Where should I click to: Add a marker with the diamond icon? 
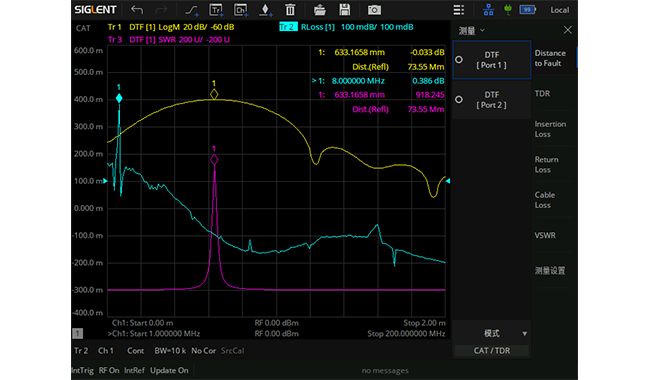tap(265, 10)
